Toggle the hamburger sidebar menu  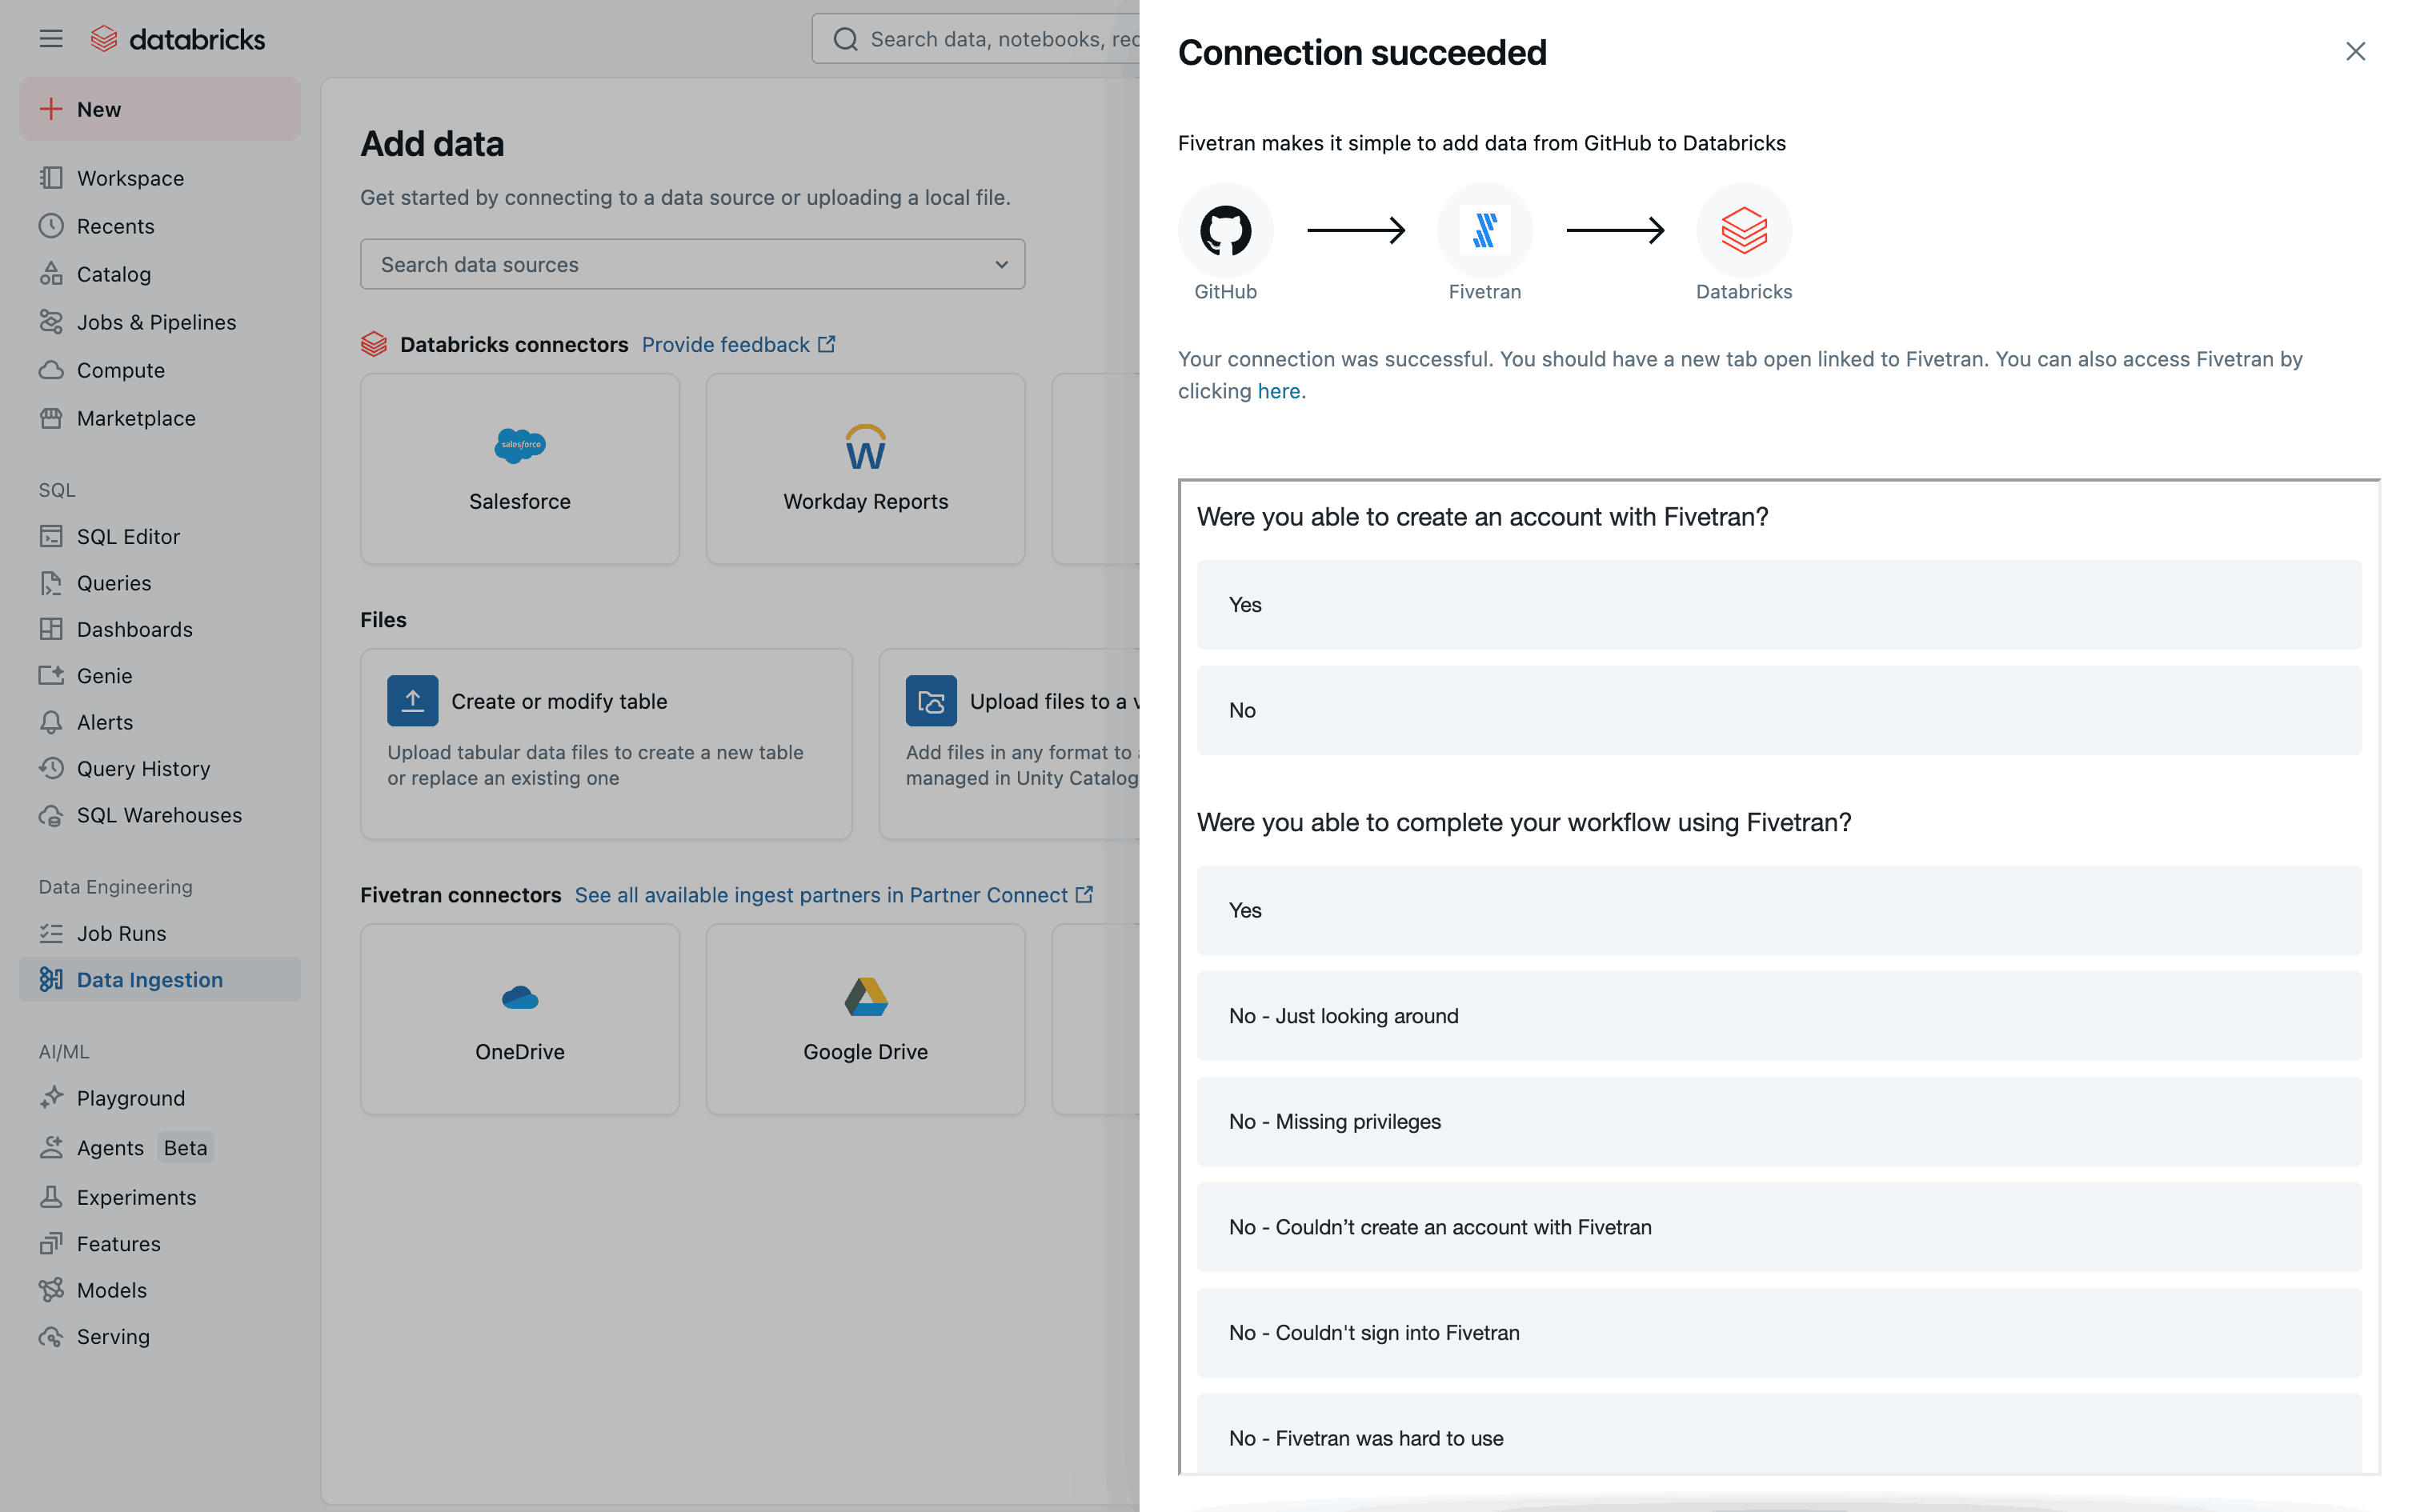tap(51, 39)
